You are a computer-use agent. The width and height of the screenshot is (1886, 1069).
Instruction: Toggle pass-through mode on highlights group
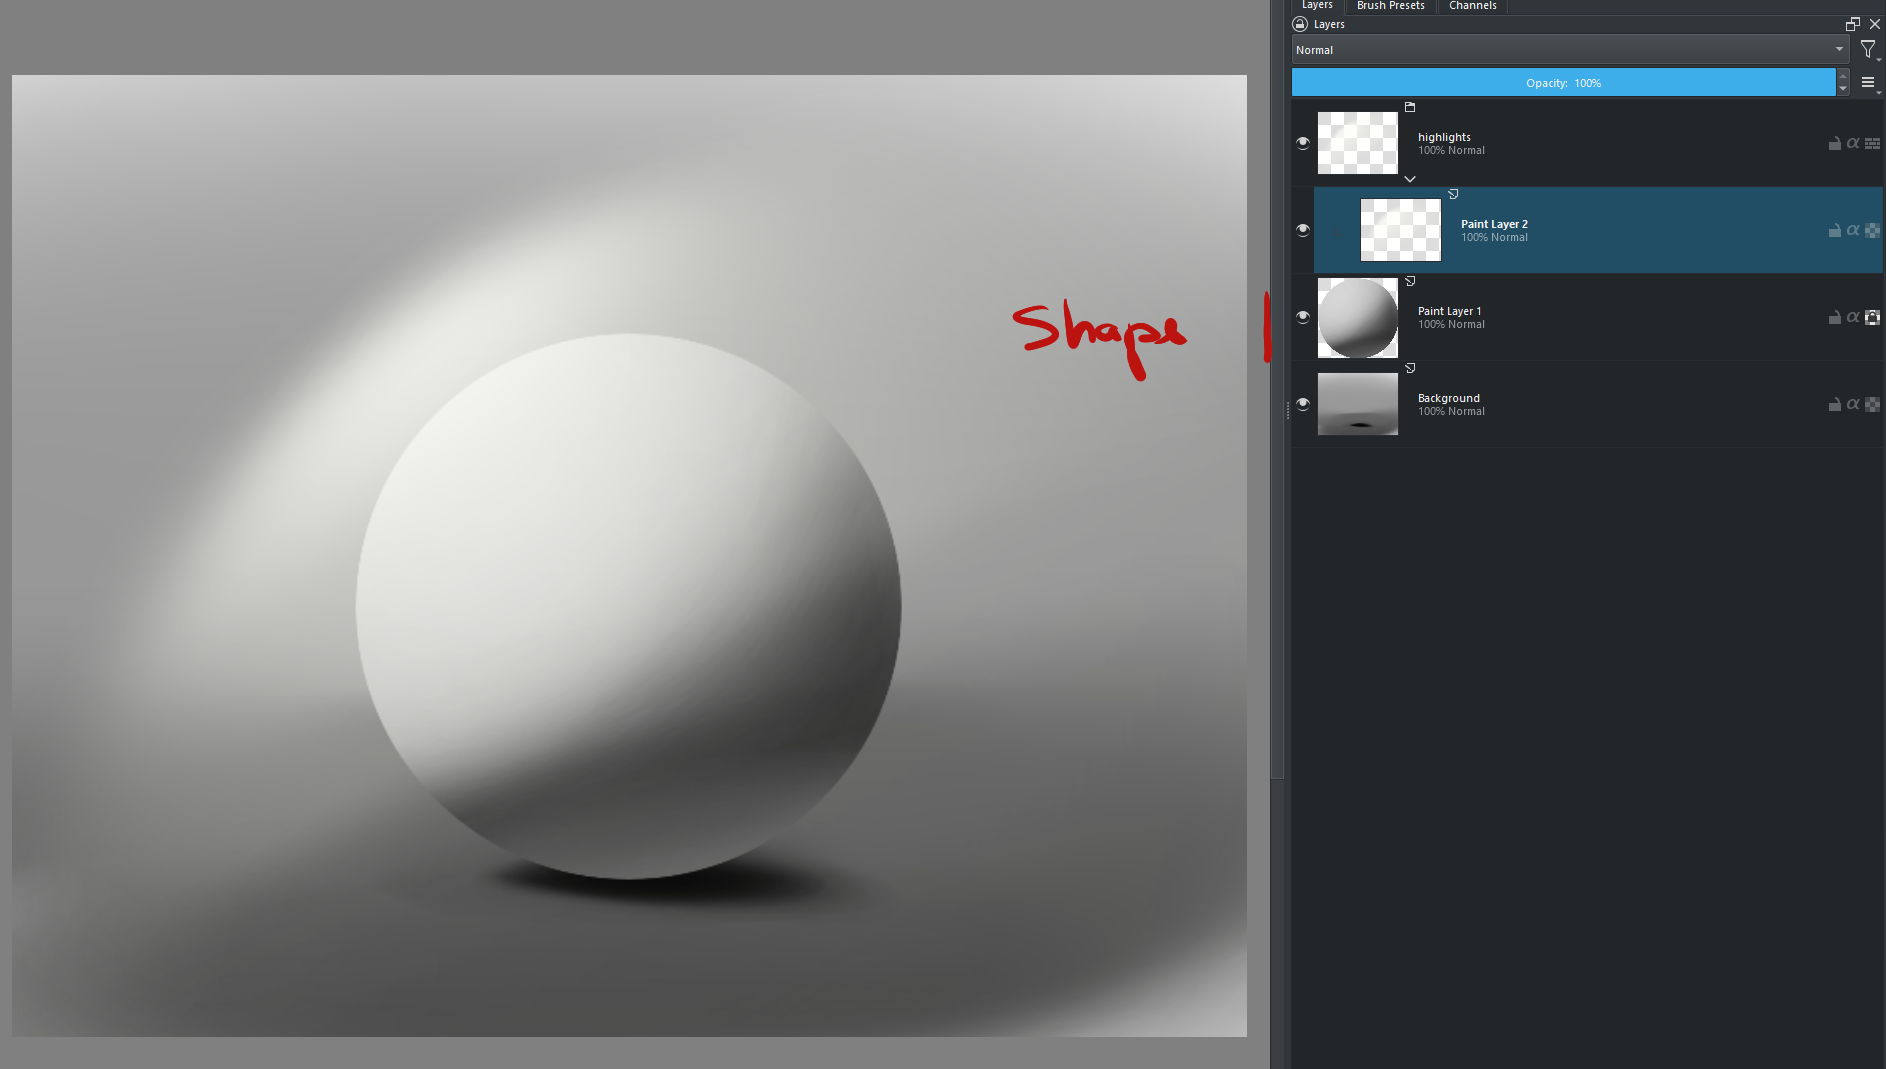click(1873, 144)
